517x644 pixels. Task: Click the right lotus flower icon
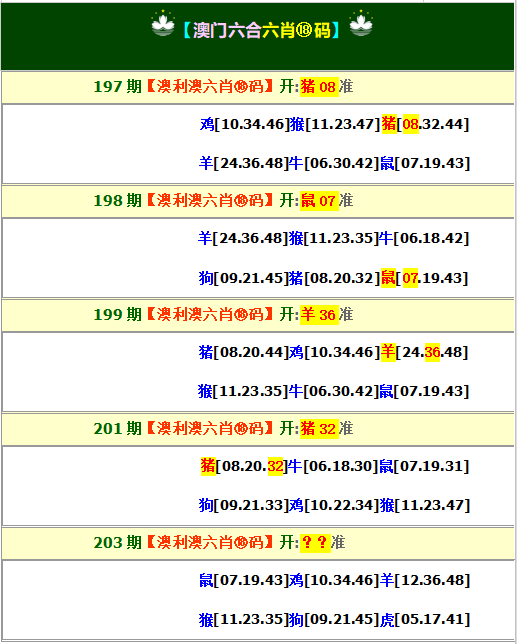tap(361, 24)
